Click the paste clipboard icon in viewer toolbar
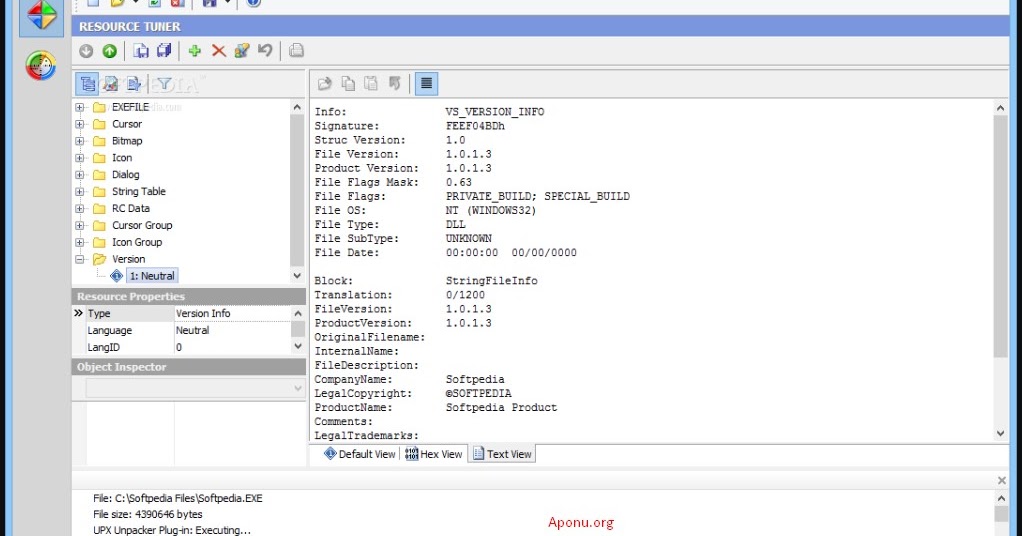1022x536 pixels. 371,83
